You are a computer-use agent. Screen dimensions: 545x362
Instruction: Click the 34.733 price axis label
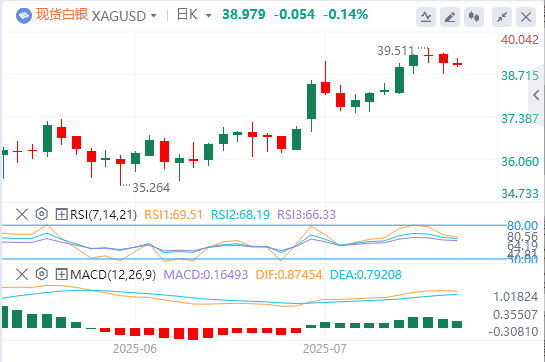(x=520, y=193)
